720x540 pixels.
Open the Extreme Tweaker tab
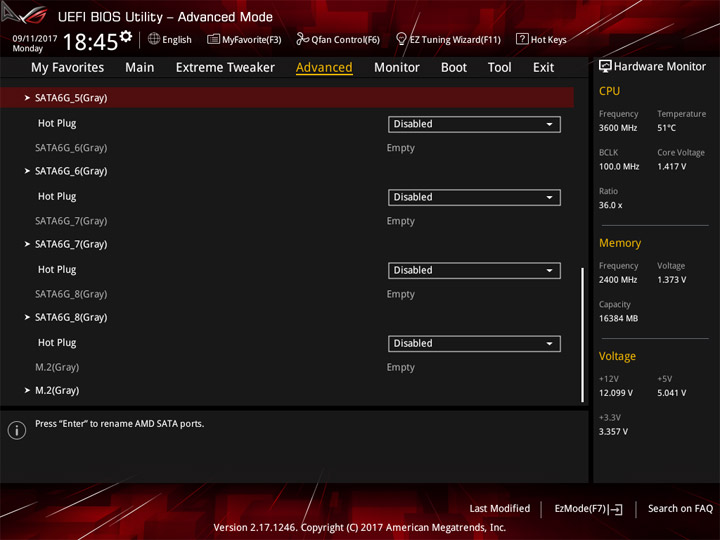tap(225, 68)
